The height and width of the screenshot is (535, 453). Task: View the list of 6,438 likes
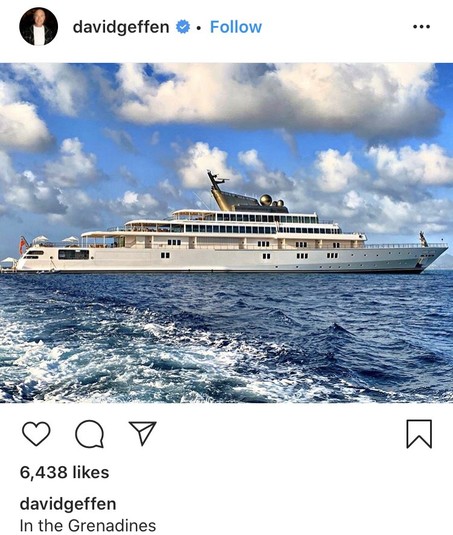64,473
